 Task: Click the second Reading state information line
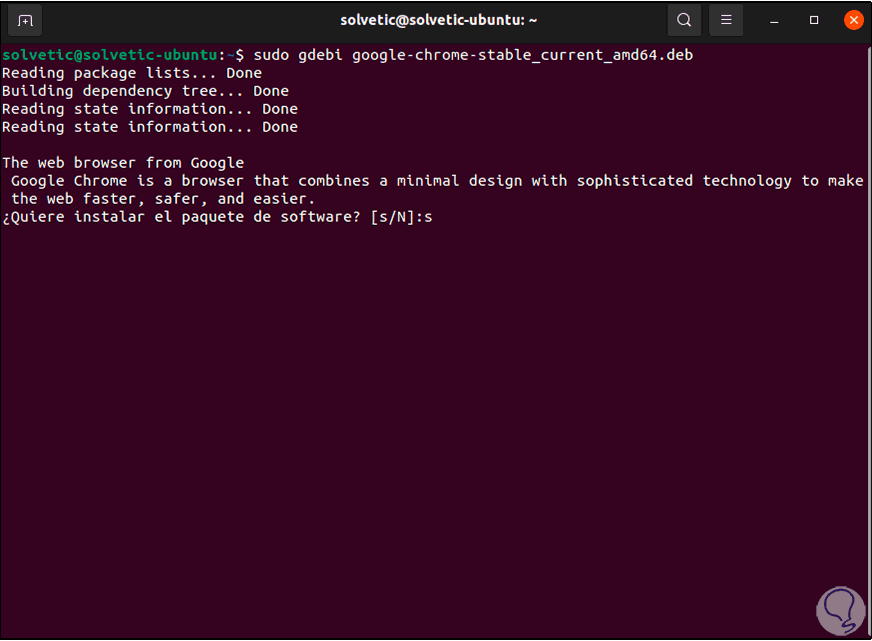pyautogui.click(x=149, y=127)
